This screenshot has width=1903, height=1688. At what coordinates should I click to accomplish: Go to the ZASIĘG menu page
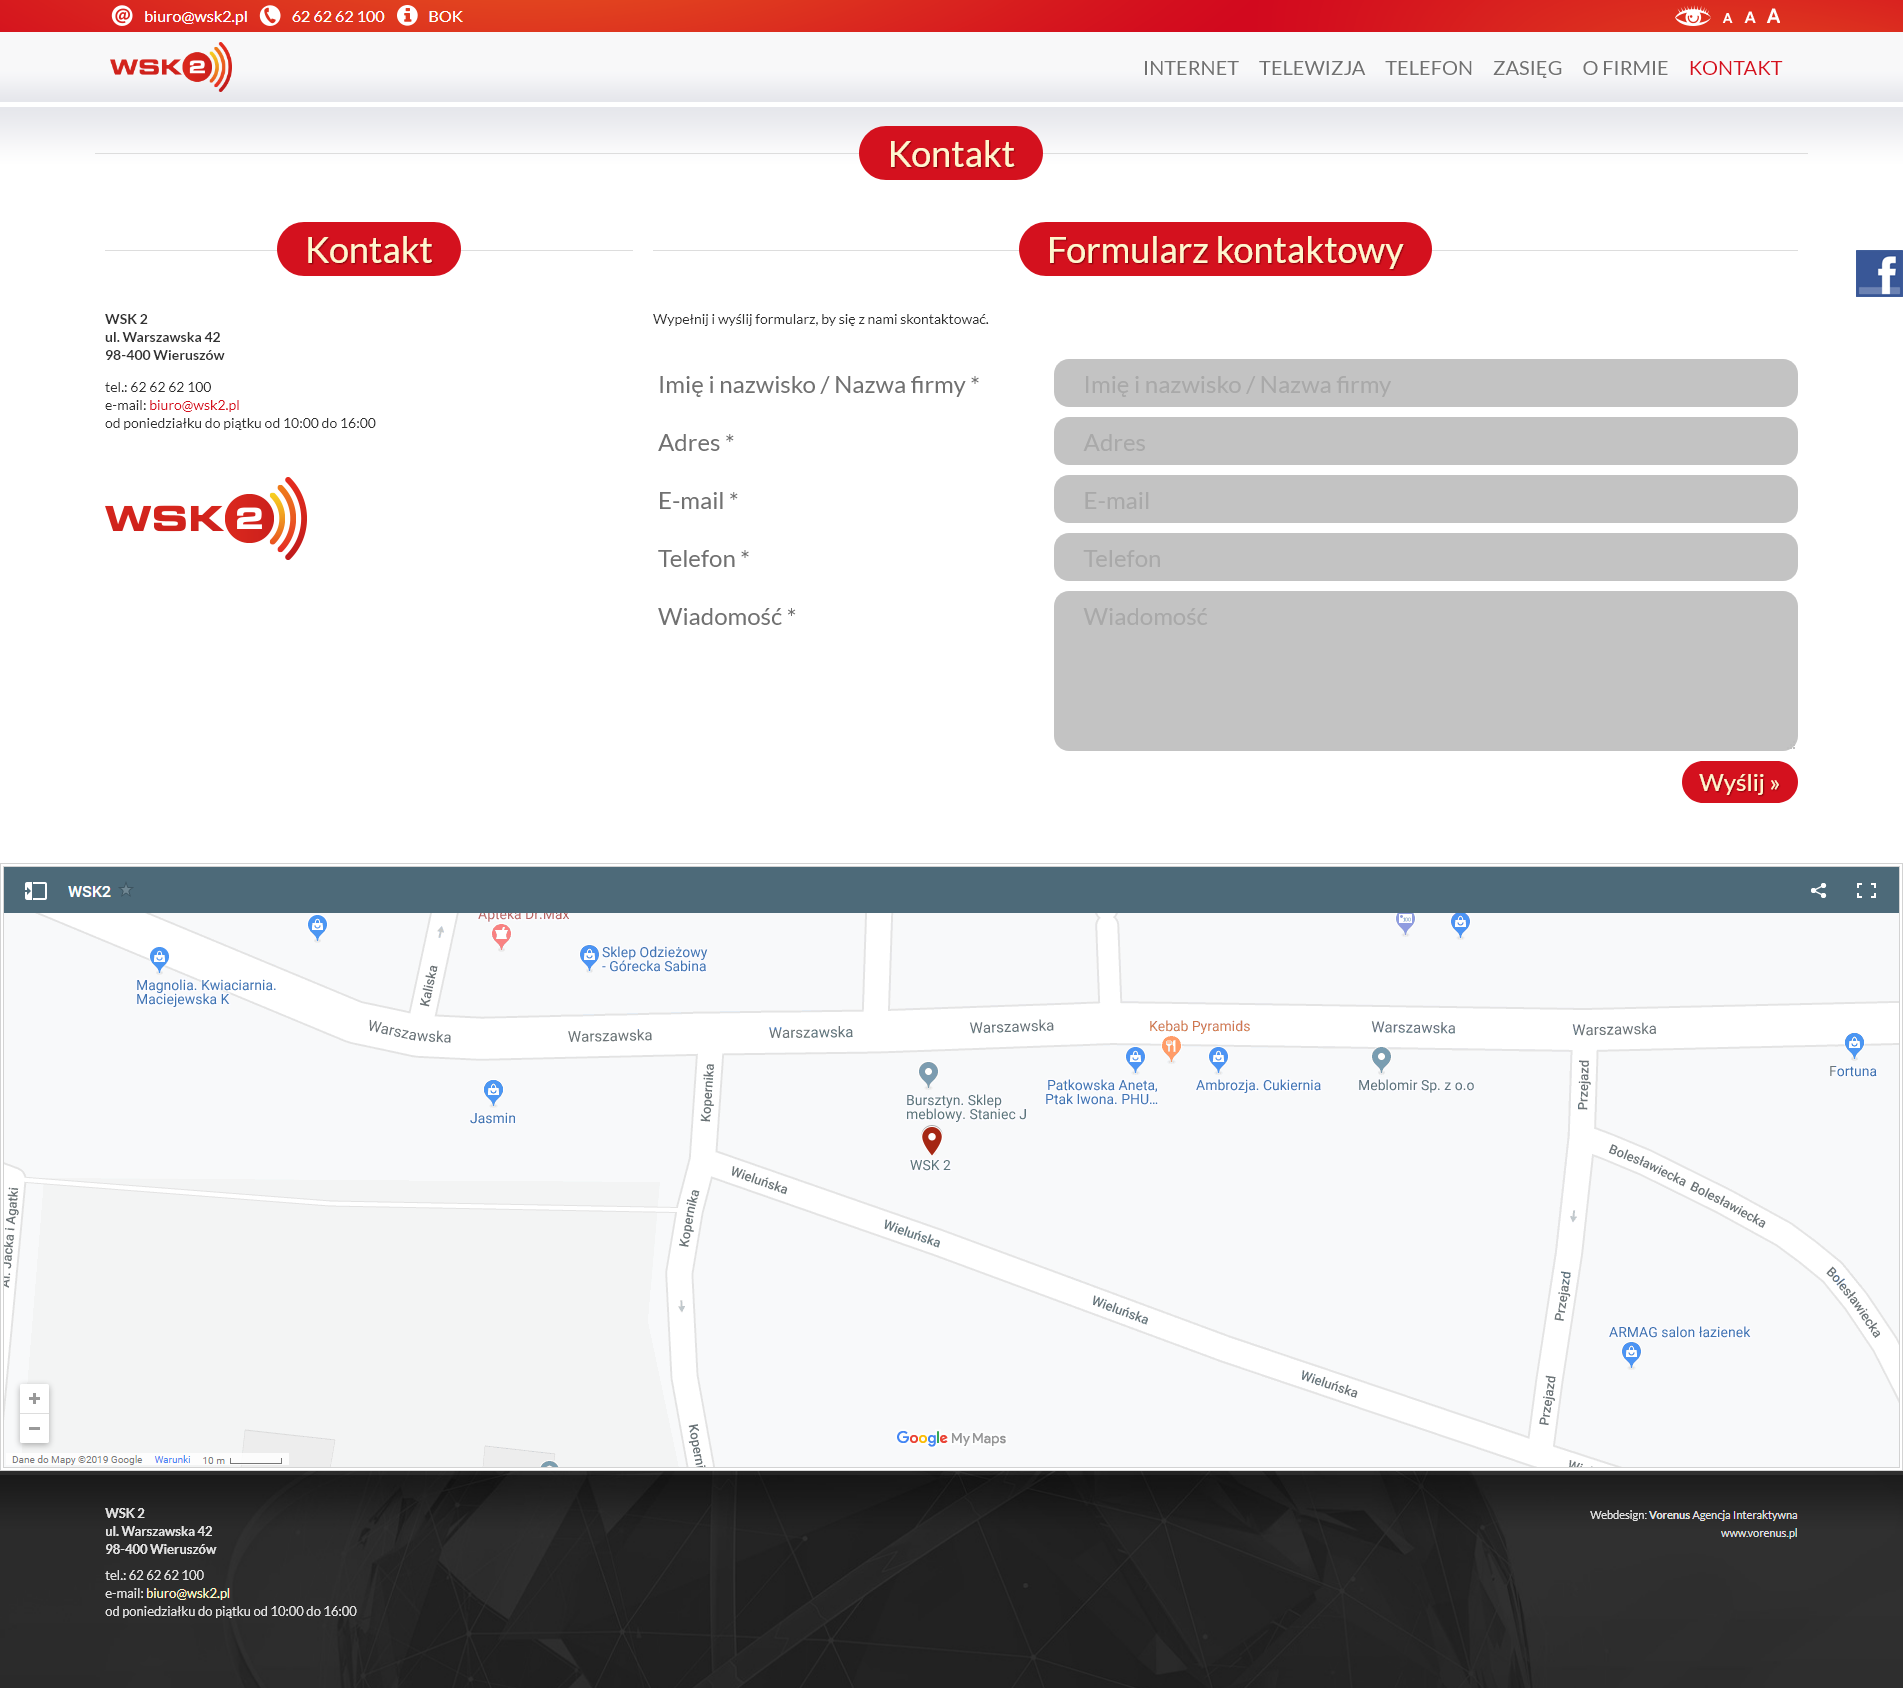tap(1527, 68)
